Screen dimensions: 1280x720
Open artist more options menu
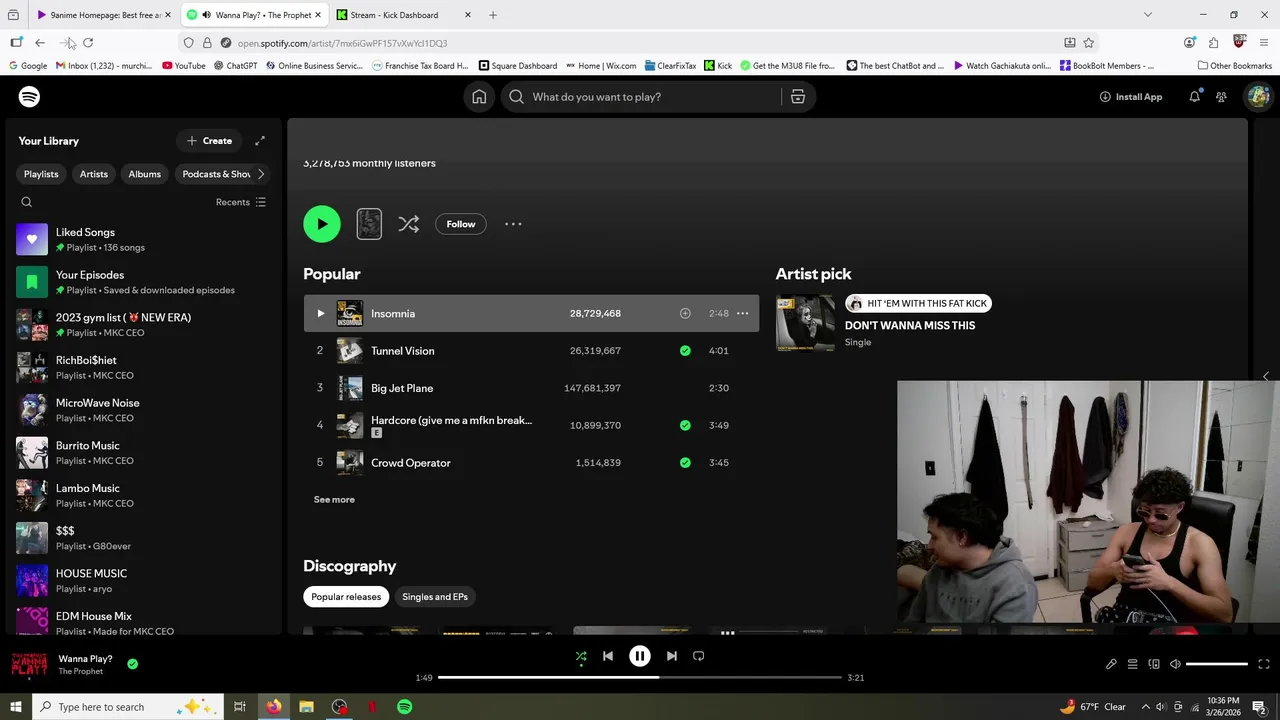[513, 224]
